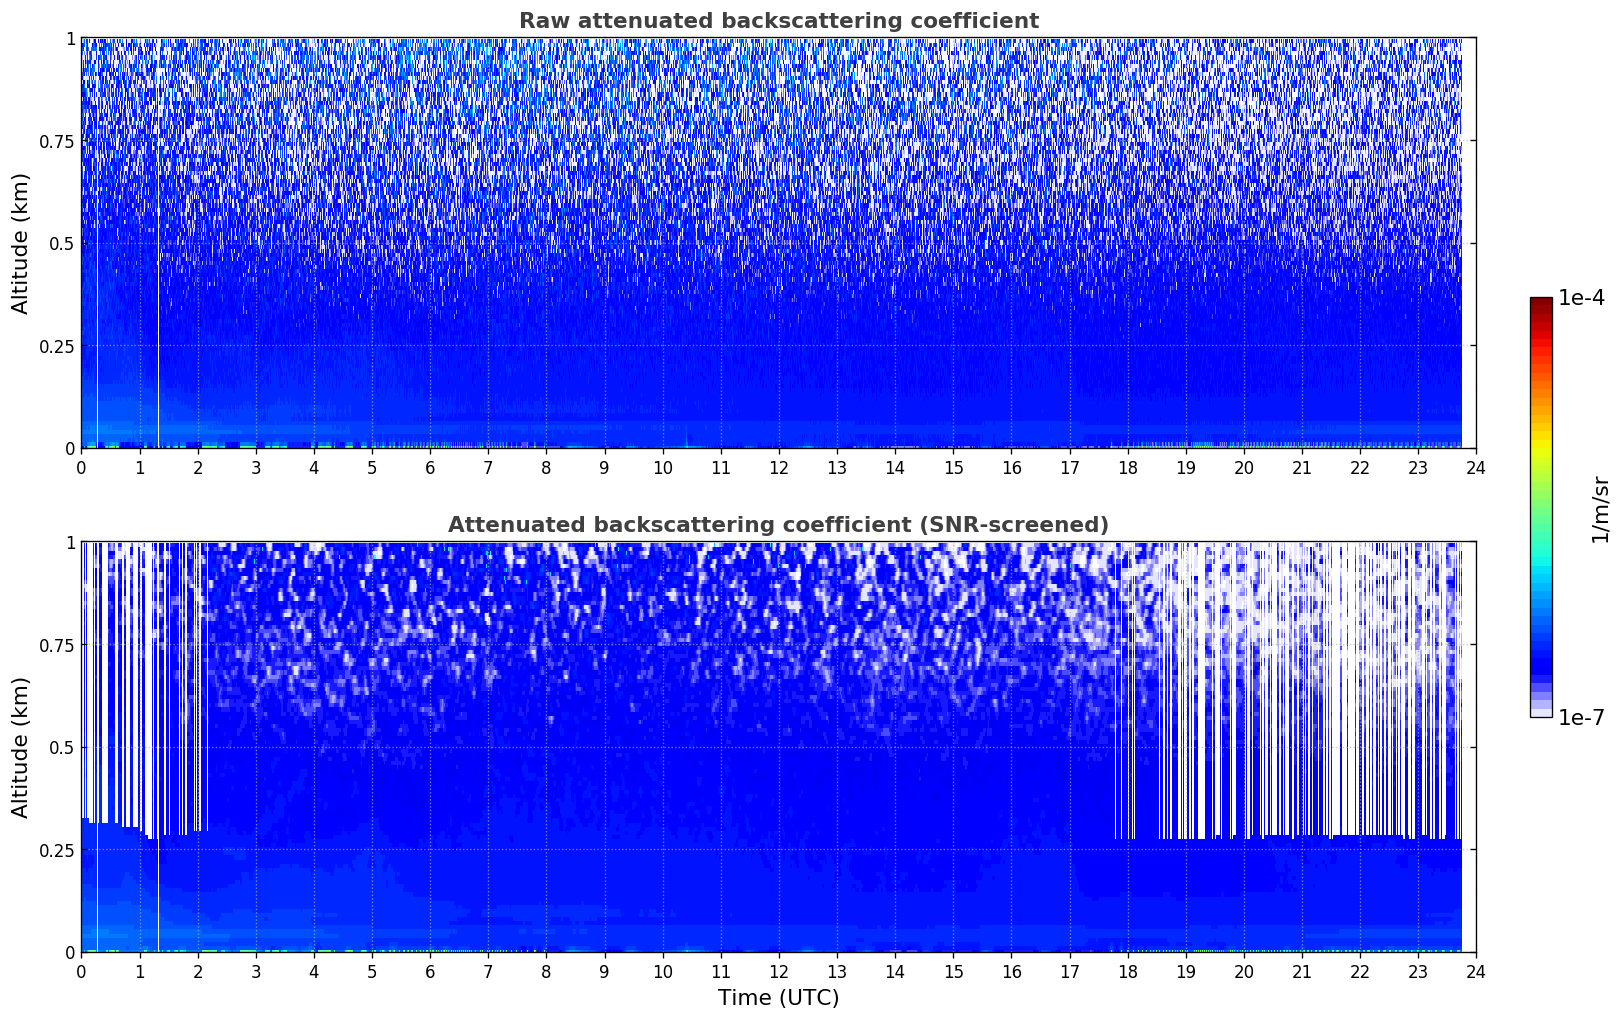
Task: Click the dark red top of the colorbar
Action: click(1540, 305)
